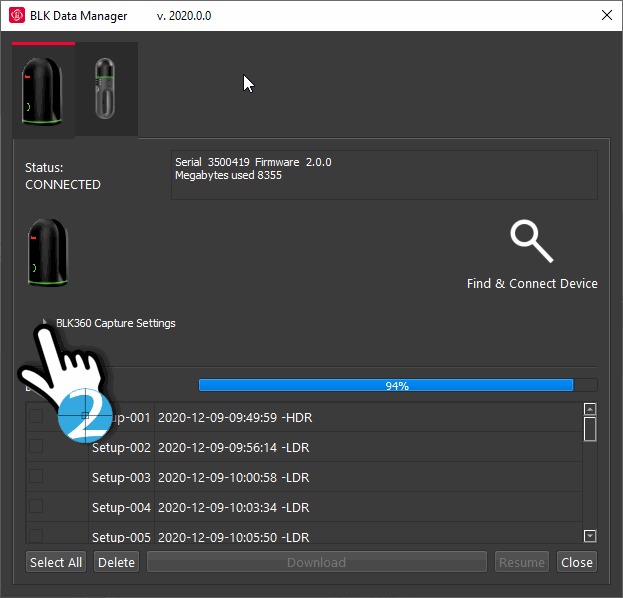Image resolution: width=623 pixels, height=598 pixels.
Task: Select the BLK360 scanner device tab
Action: (x=43, y=90)
